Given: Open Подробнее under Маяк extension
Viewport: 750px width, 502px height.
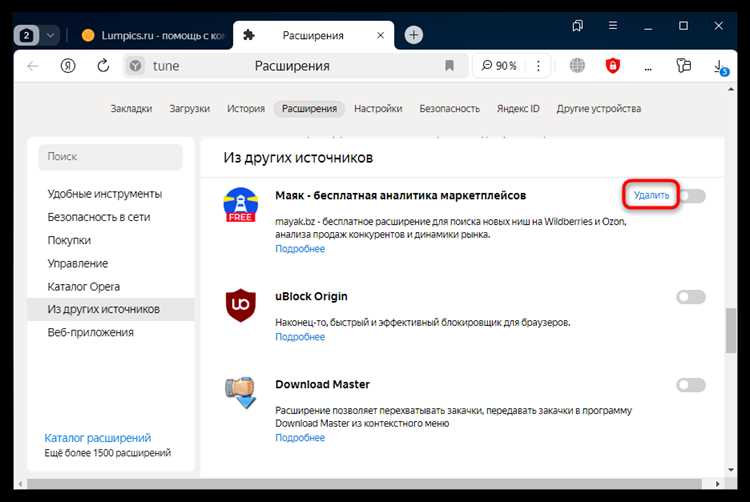Looking at the screenshot, I should coord(300,249).
